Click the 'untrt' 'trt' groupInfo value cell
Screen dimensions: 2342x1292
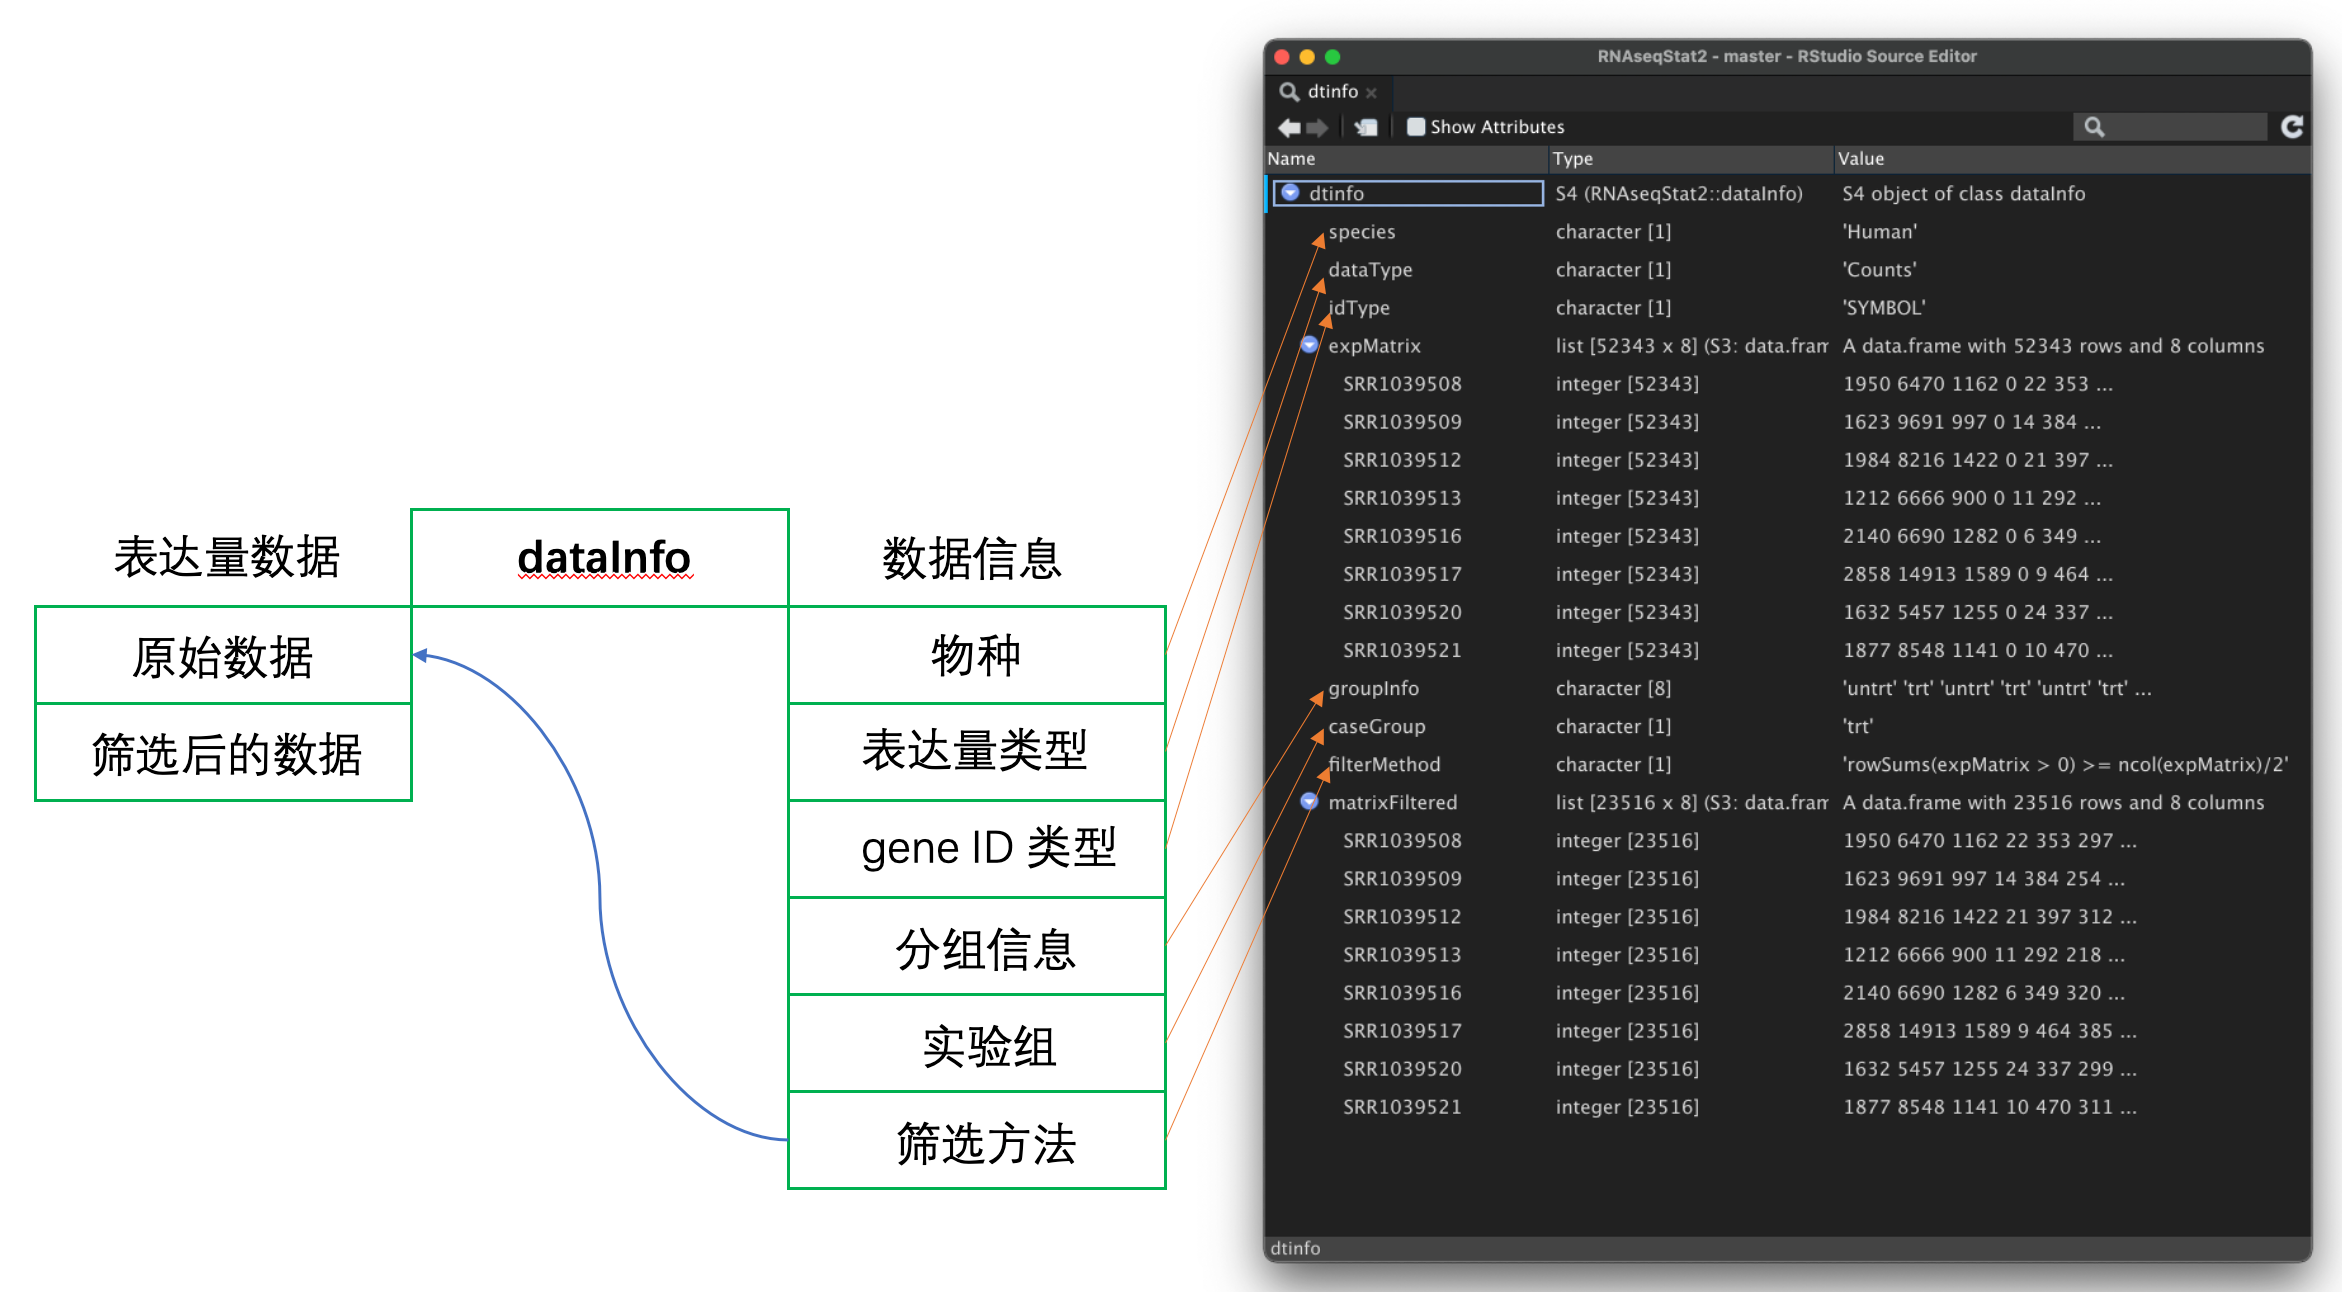click(1997, 688)
